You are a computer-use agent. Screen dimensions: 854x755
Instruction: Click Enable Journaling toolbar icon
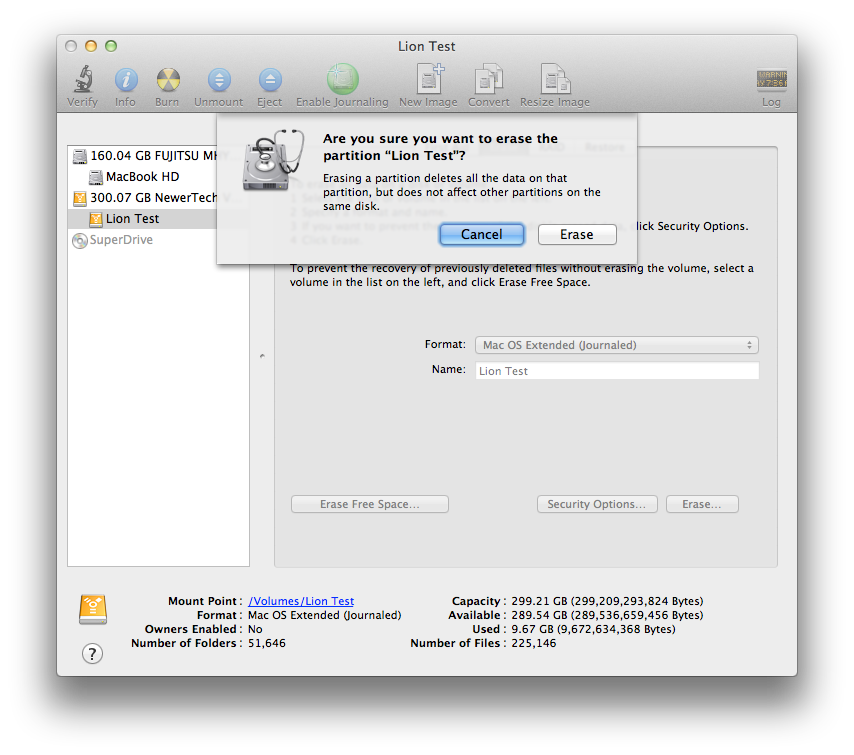point(343,79)
